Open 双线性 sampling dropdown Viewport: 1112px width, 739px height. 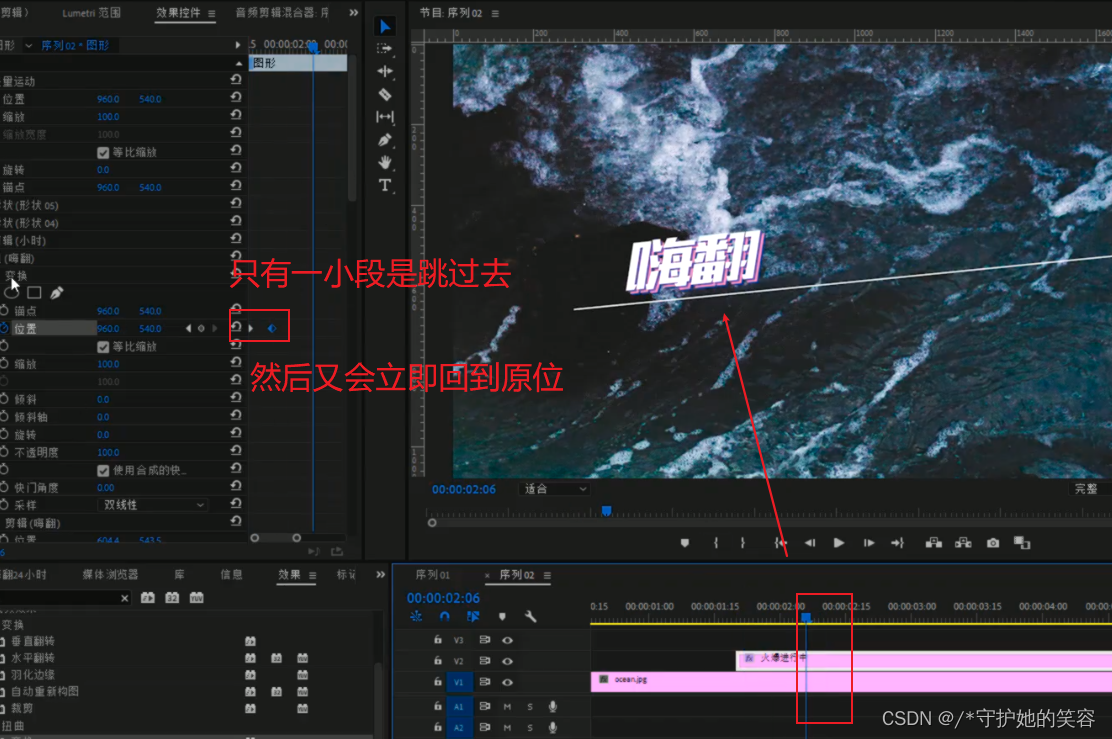pyautogui.click(x=152, y=505)
